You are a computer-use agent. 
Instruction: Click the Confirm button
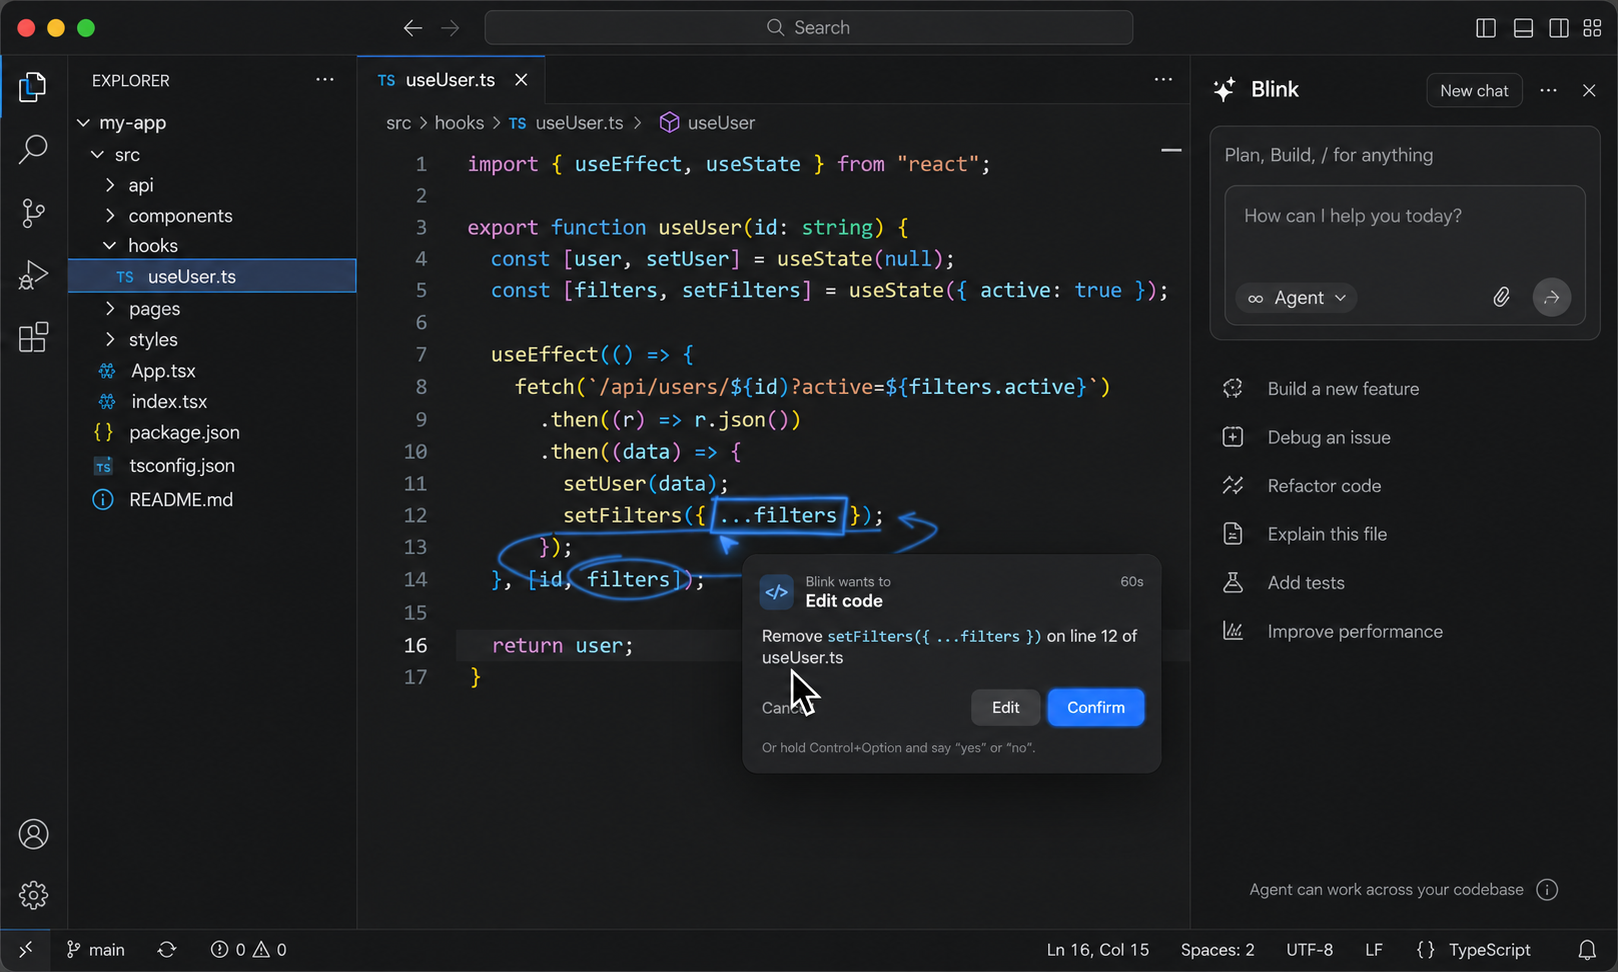pos(1096,707)
